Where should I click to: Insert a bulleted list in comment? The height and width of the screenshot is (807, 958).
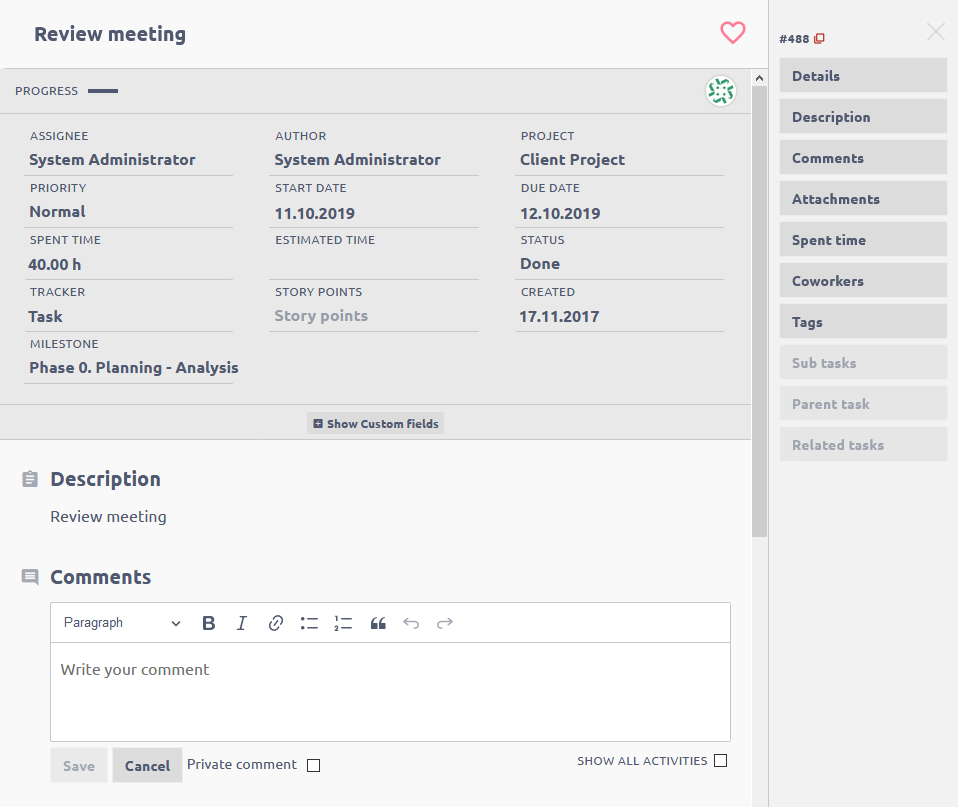(309, 623)
